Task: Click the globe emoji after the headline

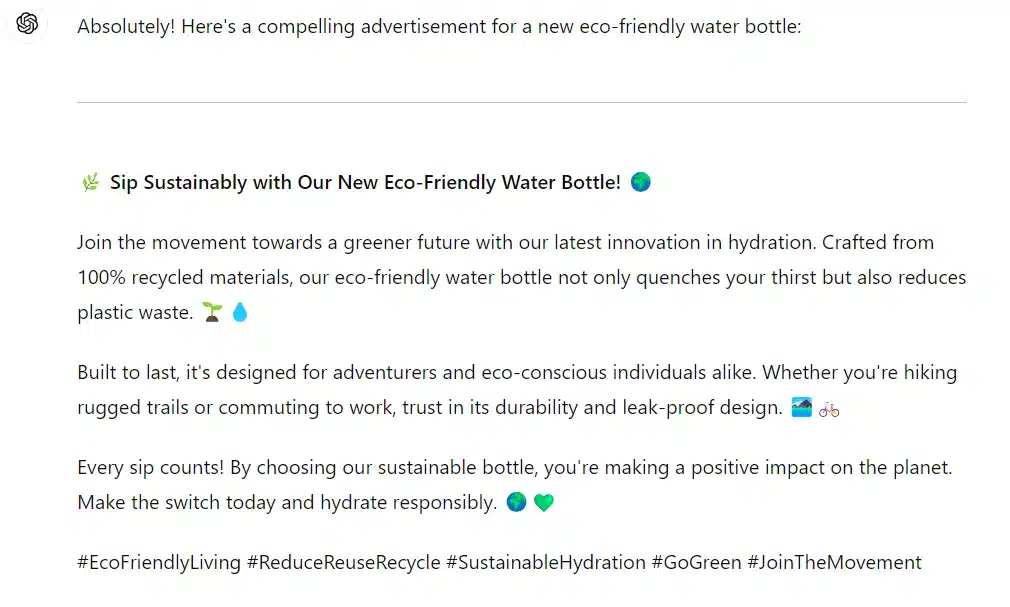Action: tap(641, 182)
